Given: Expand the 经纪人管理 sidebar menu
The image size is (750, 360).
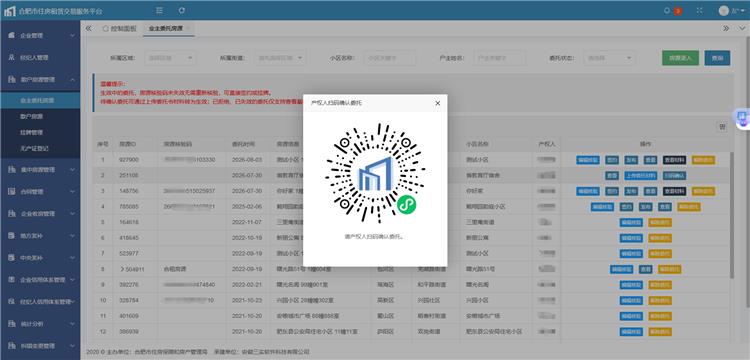Looking at the screenshot, I should [40, 57].
